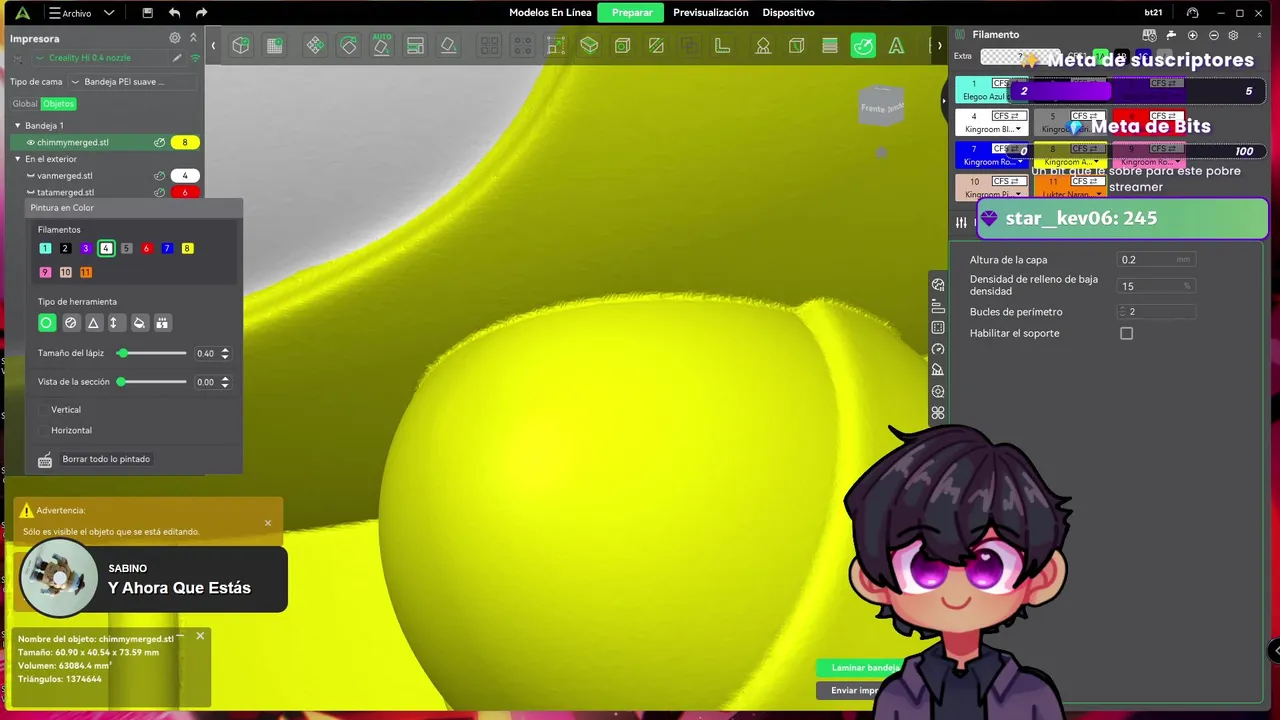
Task: Select filament 1 in the color painting panel
Action: [45, 248]
